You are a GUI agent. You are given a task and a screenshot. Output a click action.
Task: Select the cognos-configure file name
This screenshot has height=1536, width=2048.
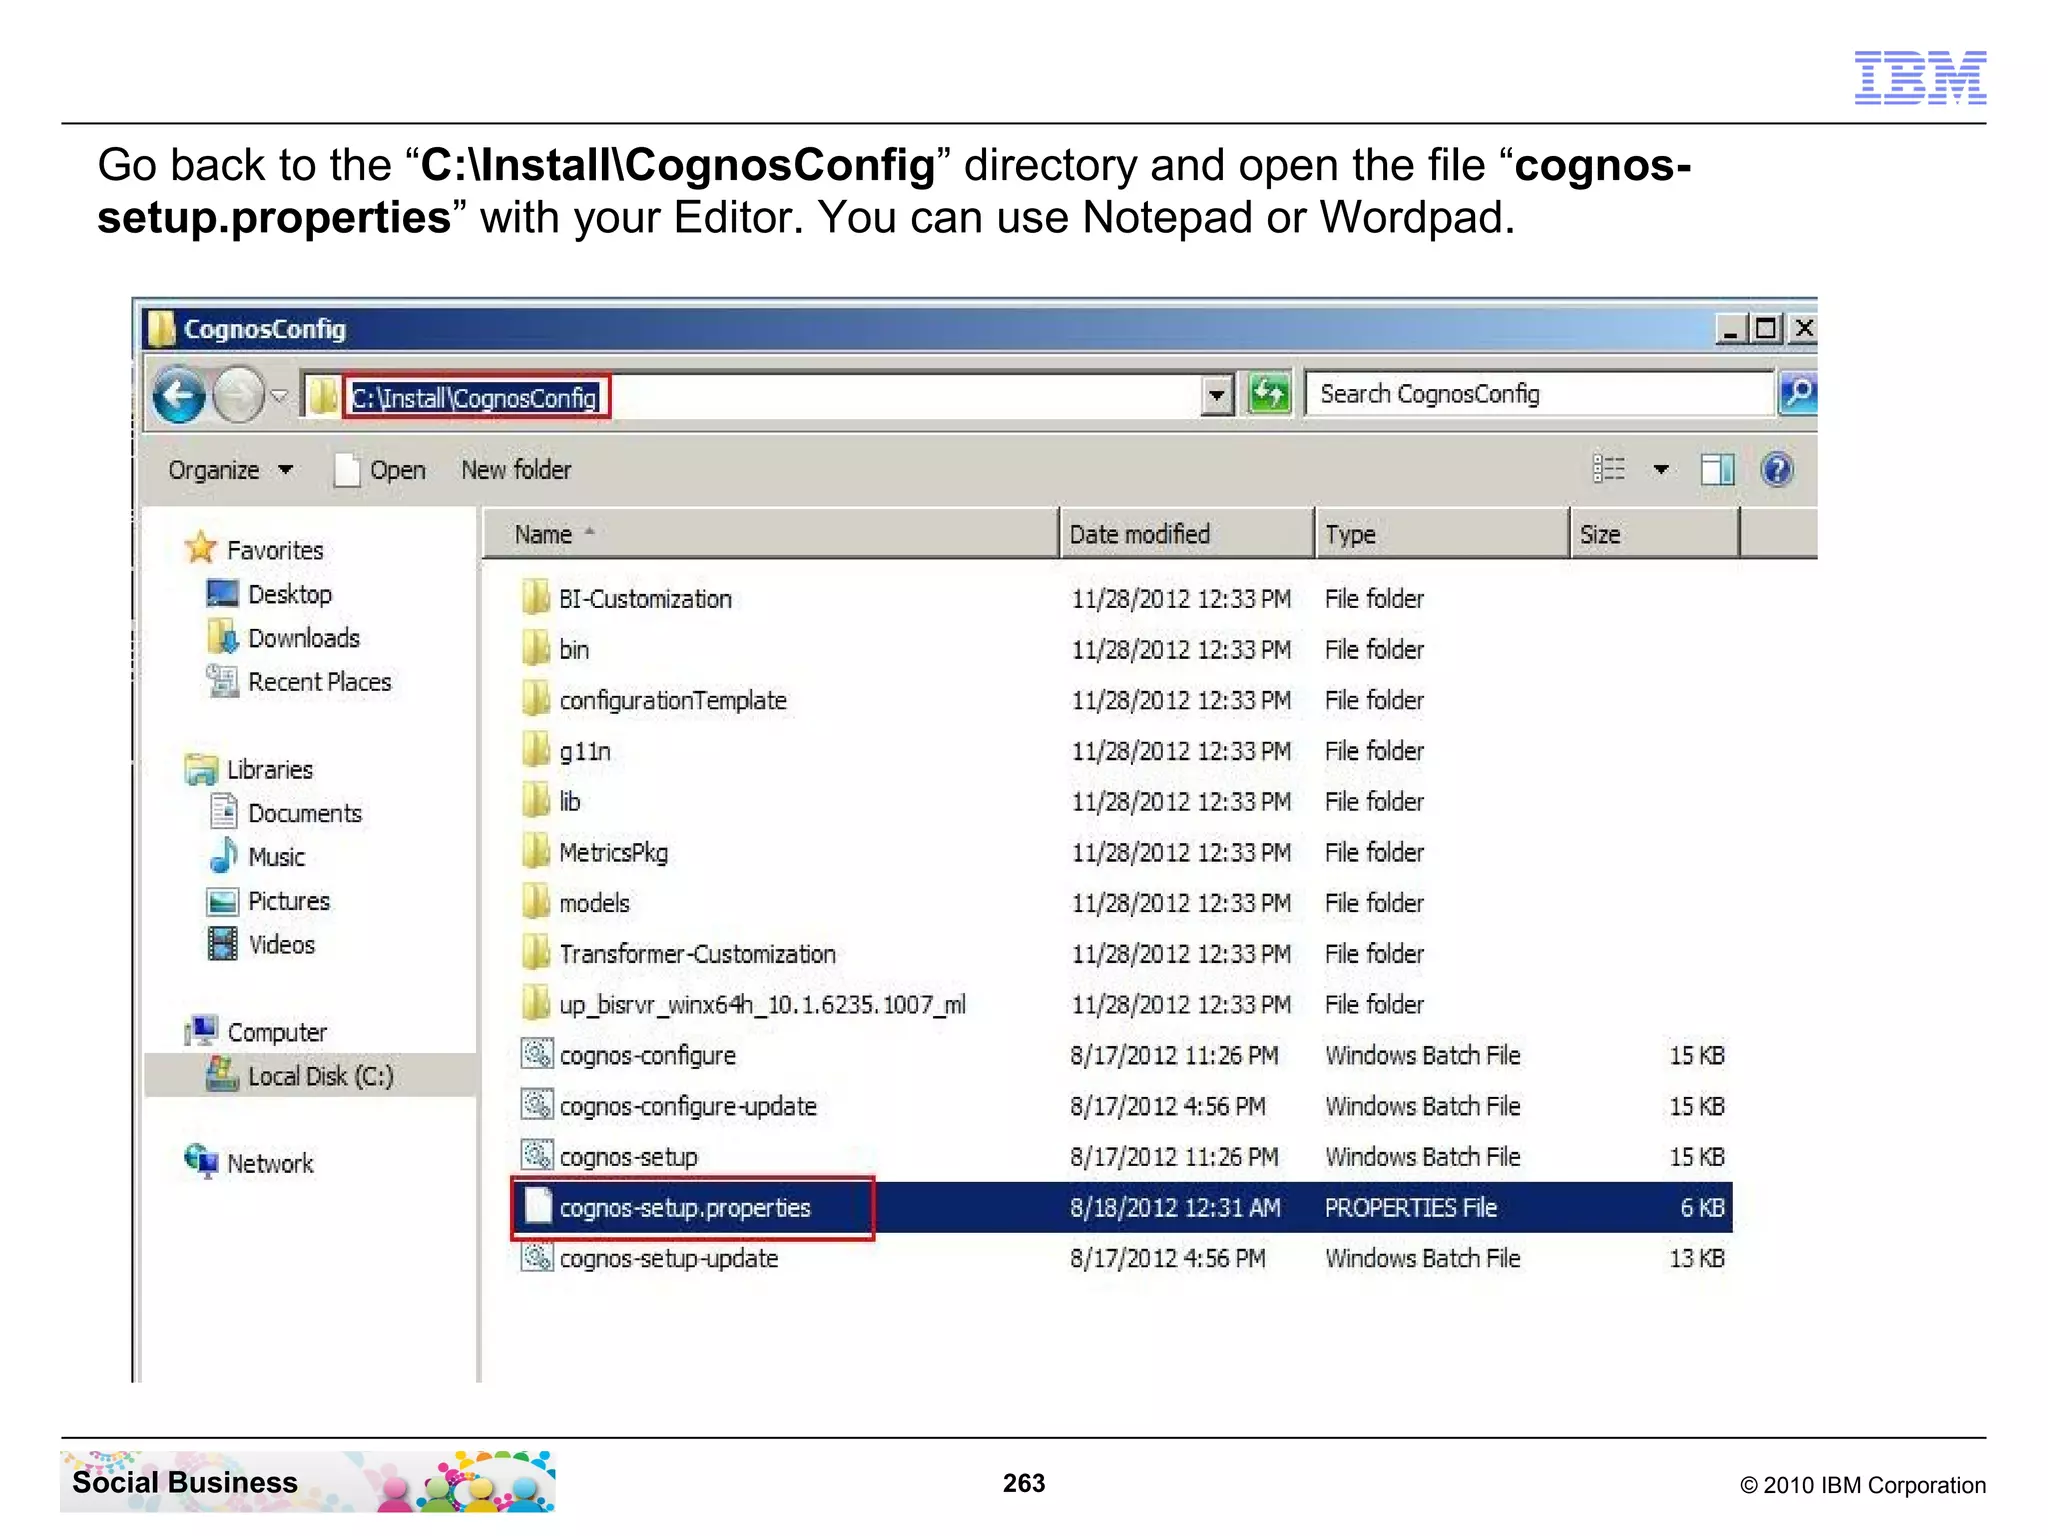click(647, 1056)
